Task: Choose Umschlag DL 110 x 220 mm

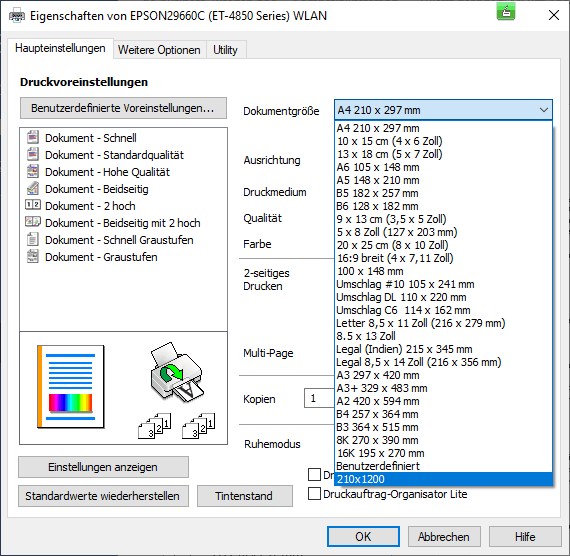Action: 443,297
